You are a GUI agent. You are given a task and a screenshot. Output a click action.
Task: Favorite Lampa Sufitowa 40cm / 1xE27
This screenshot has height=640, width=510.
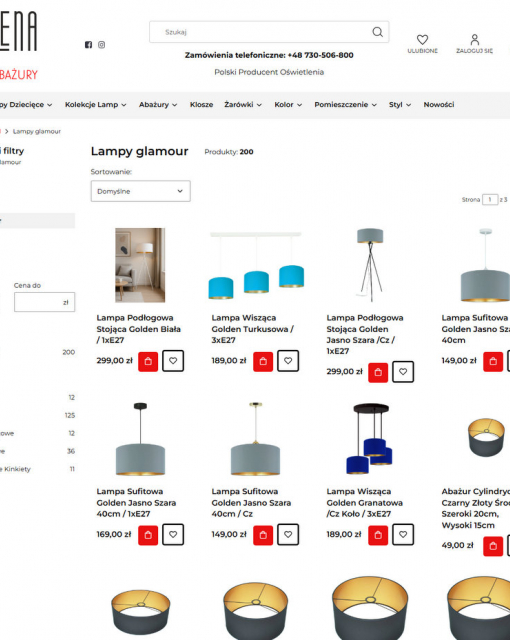[x=173, y=535]
